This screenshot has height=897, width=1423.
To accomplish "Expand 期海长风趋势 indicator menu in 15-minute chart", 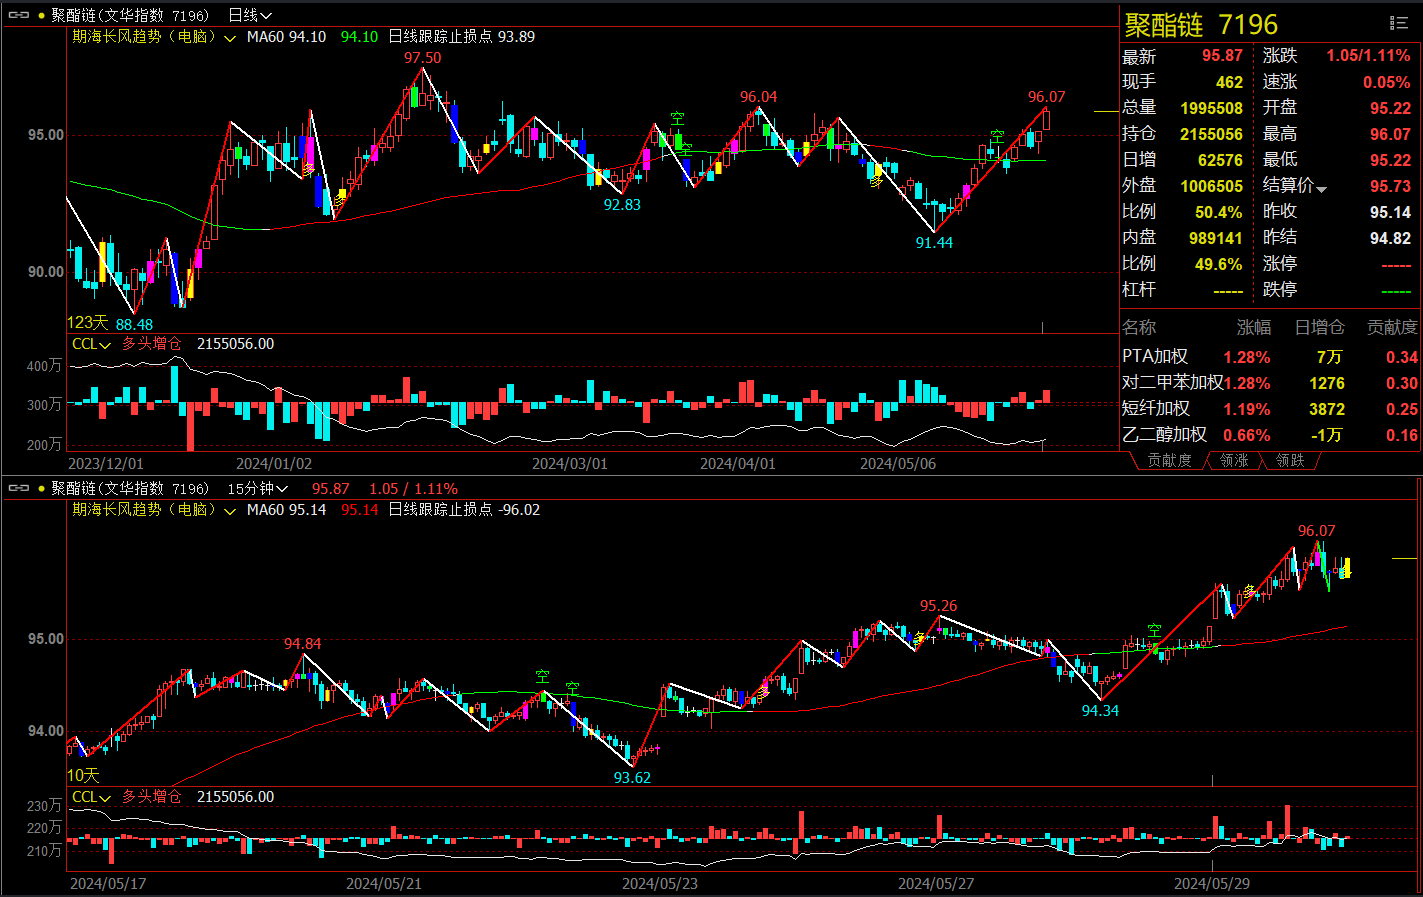I will (x=230, y=511).
